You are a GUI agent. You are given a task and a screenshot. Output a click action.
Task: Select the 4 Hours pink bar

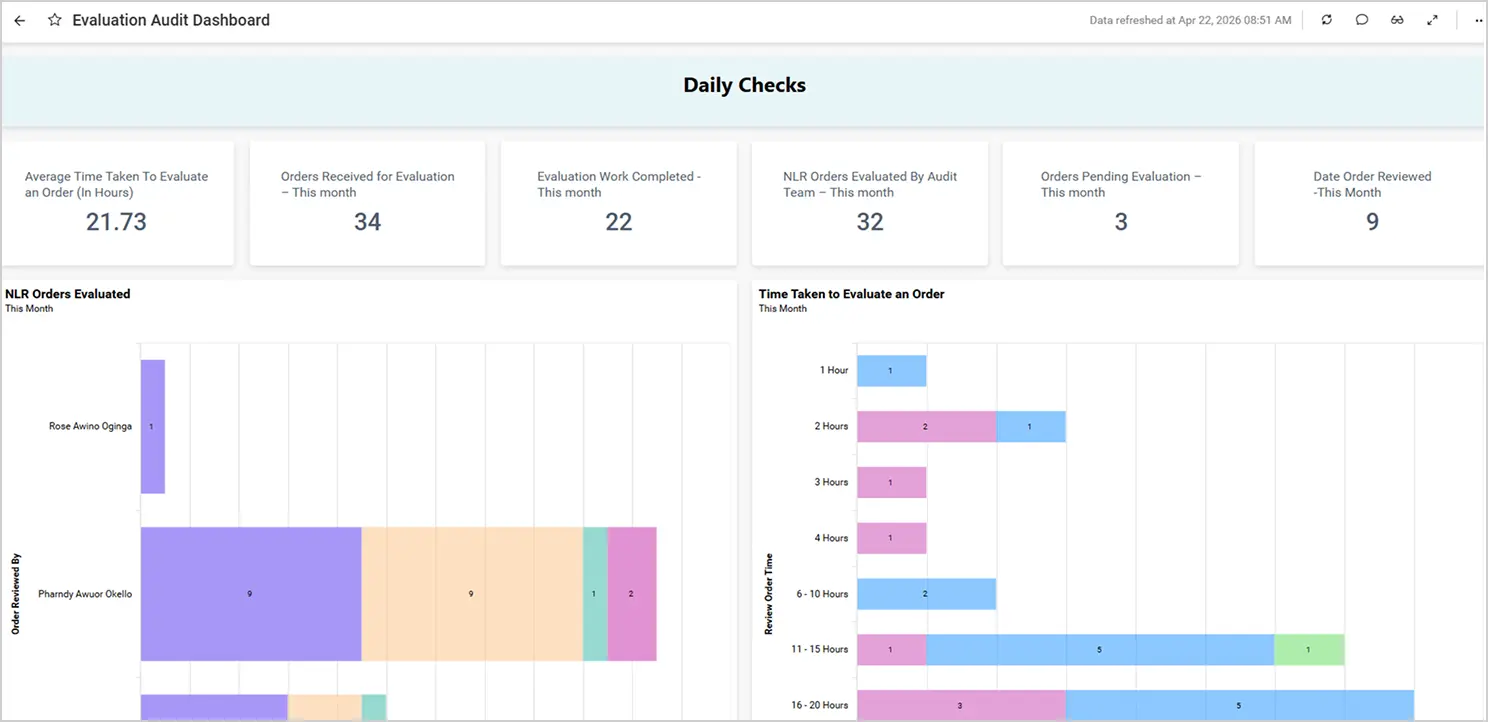892,538
